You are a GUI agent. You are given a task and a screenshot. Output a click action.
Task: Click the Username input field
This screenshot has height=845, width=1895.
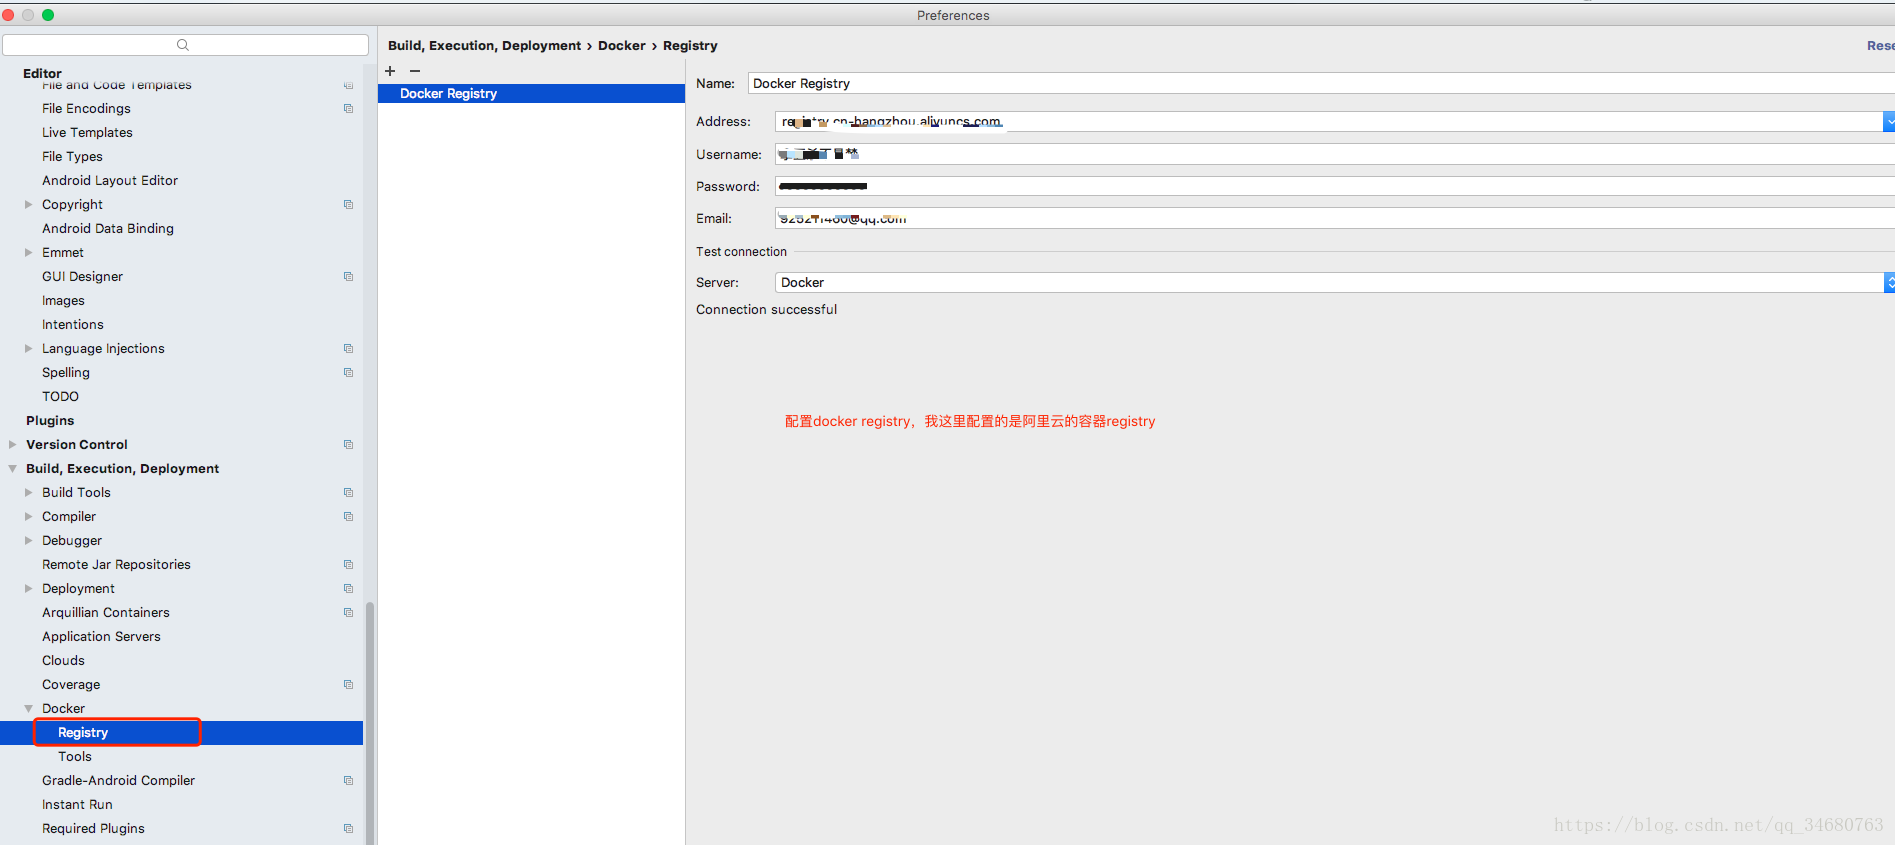tap(1335, 154)
